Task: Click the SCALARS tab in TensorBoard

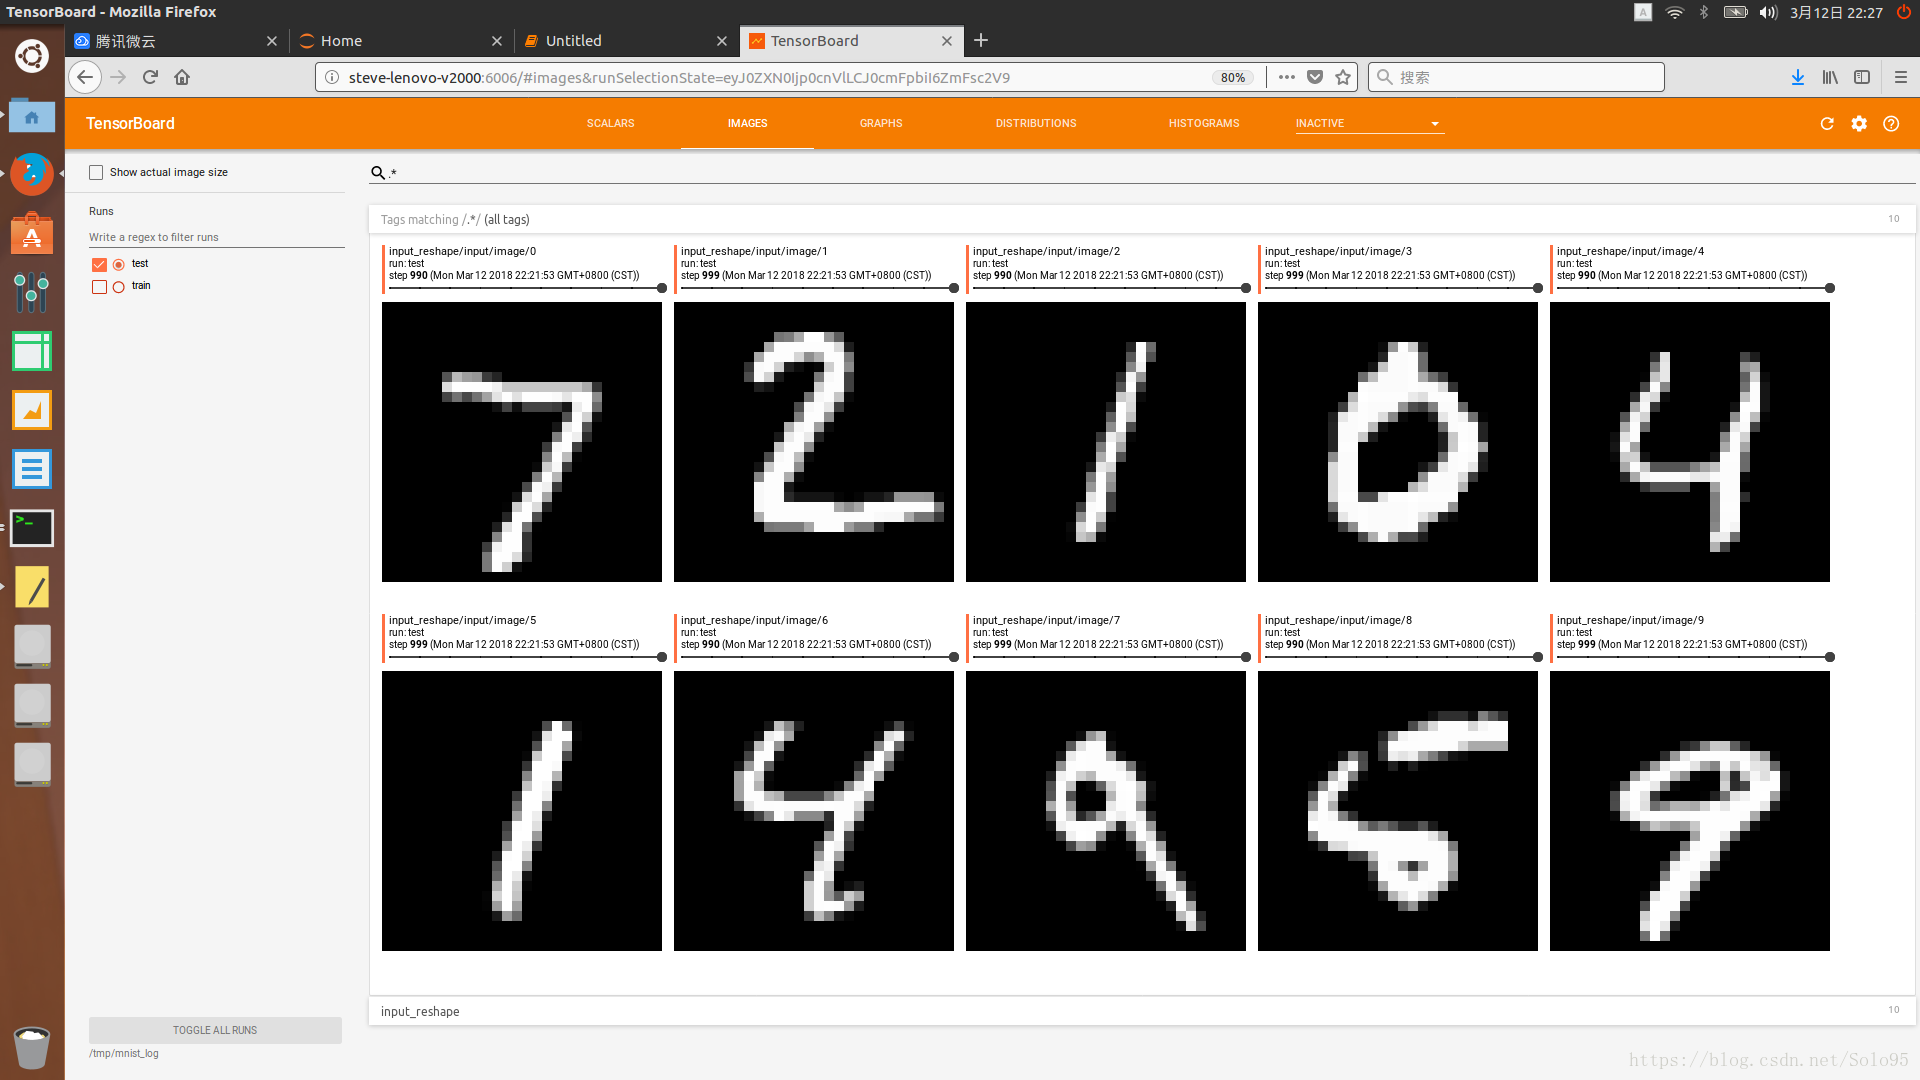Action: pos(611,123)
